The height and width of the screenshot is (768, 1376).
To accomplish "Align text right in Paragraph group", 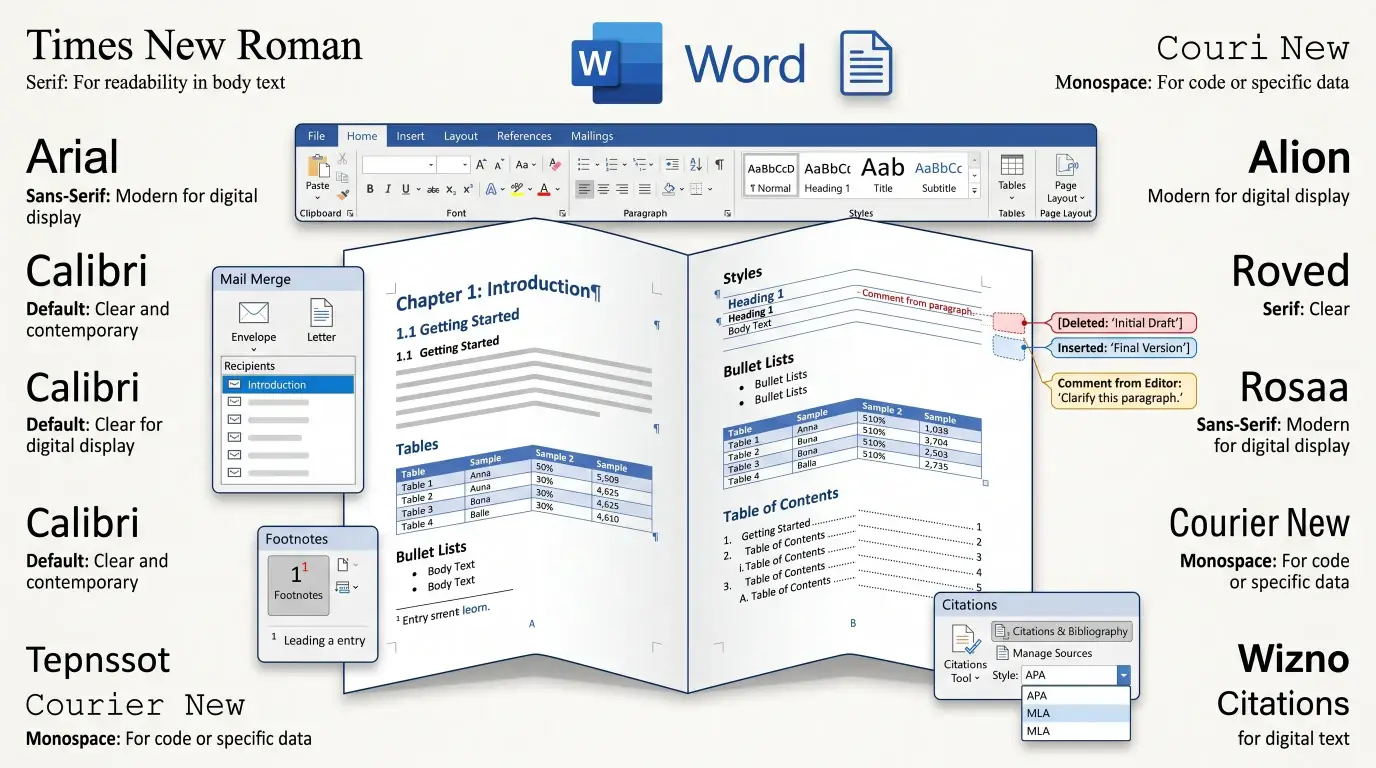I will (x=622, y=189).
